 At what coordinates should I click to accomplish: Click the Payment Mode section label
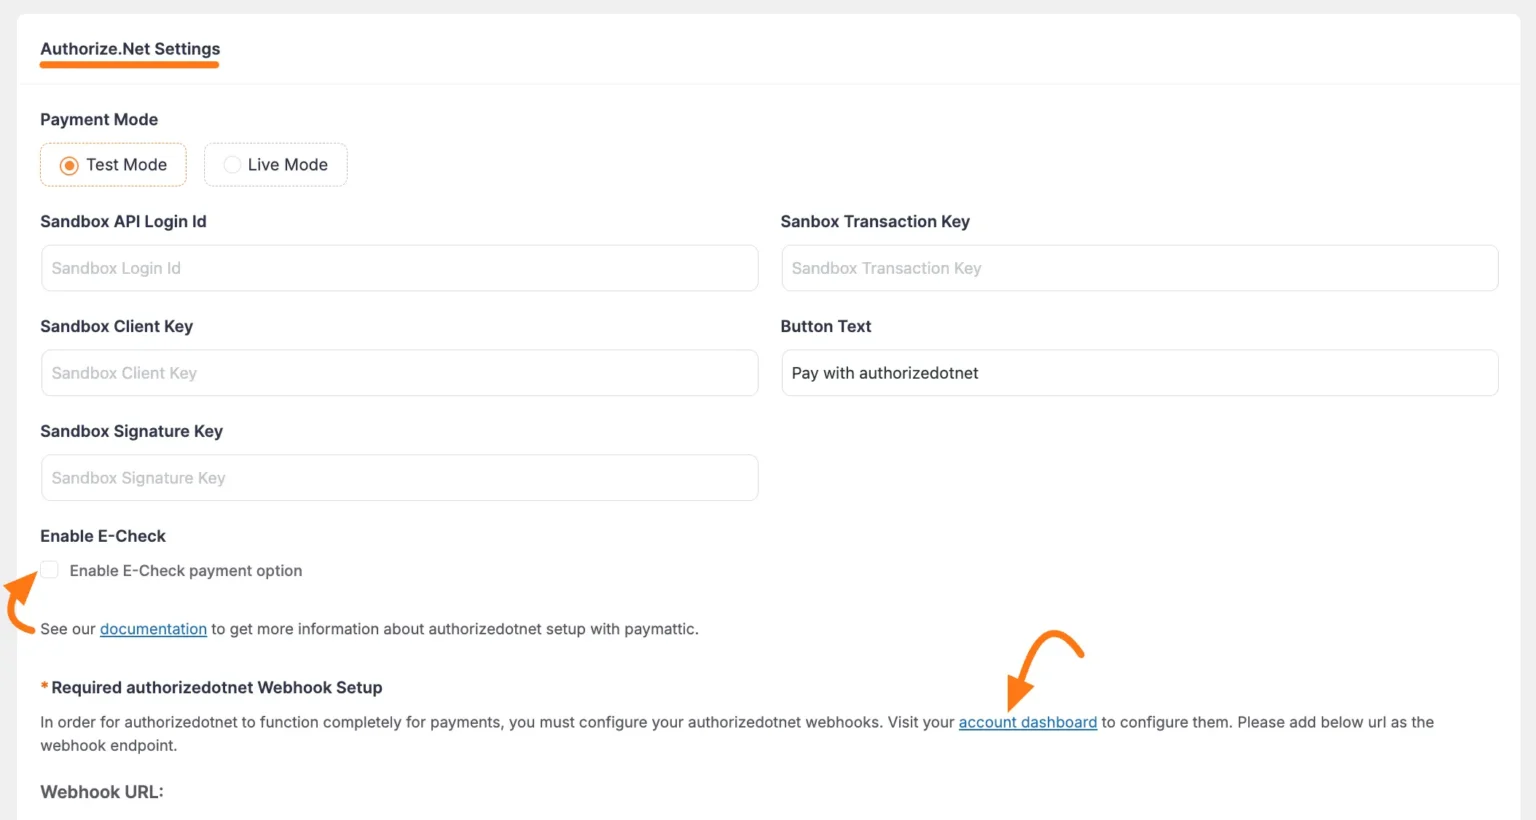tap(99, 119)
